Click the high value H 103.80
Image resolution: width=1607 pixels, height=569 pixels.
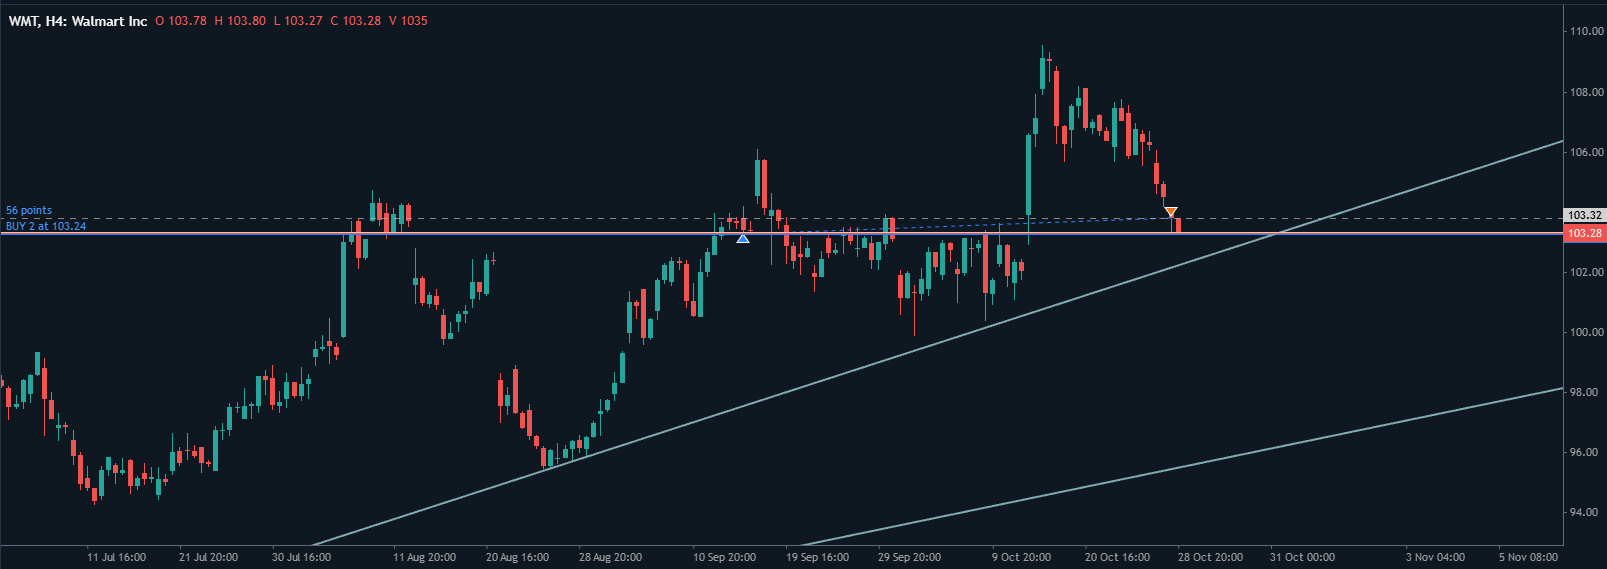[240, 21]
